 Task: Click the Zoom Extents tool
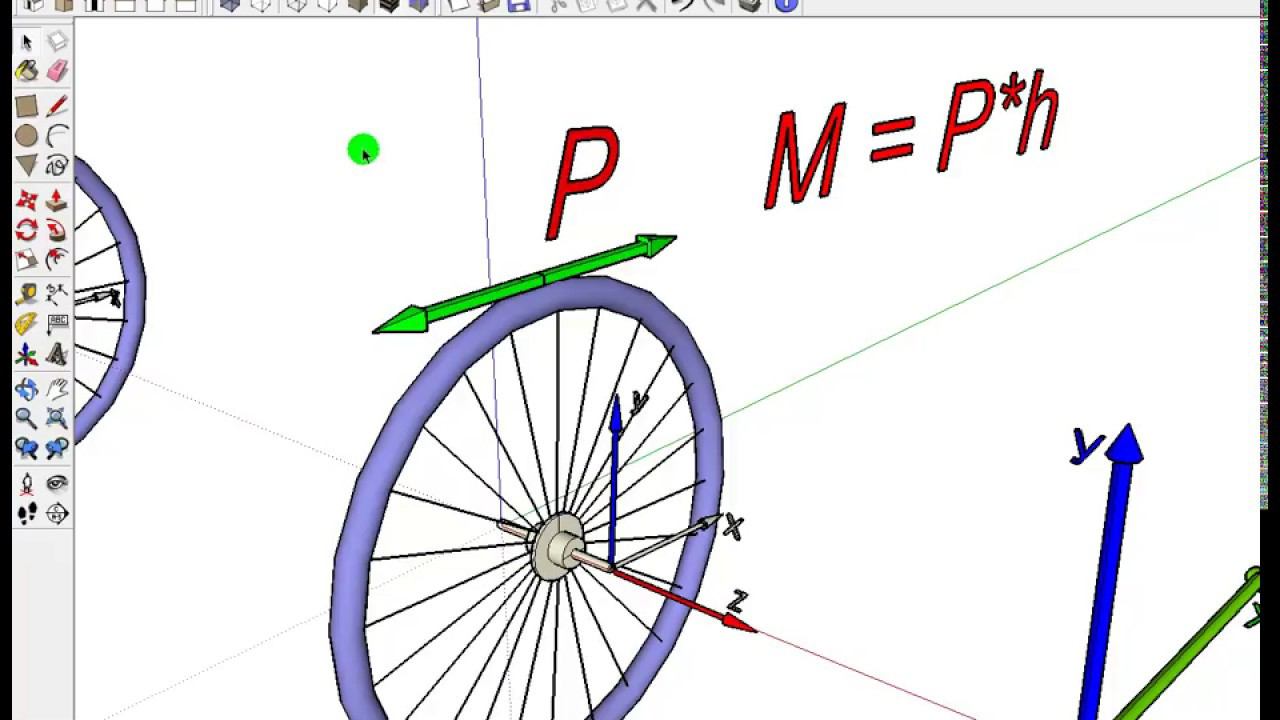57,419
